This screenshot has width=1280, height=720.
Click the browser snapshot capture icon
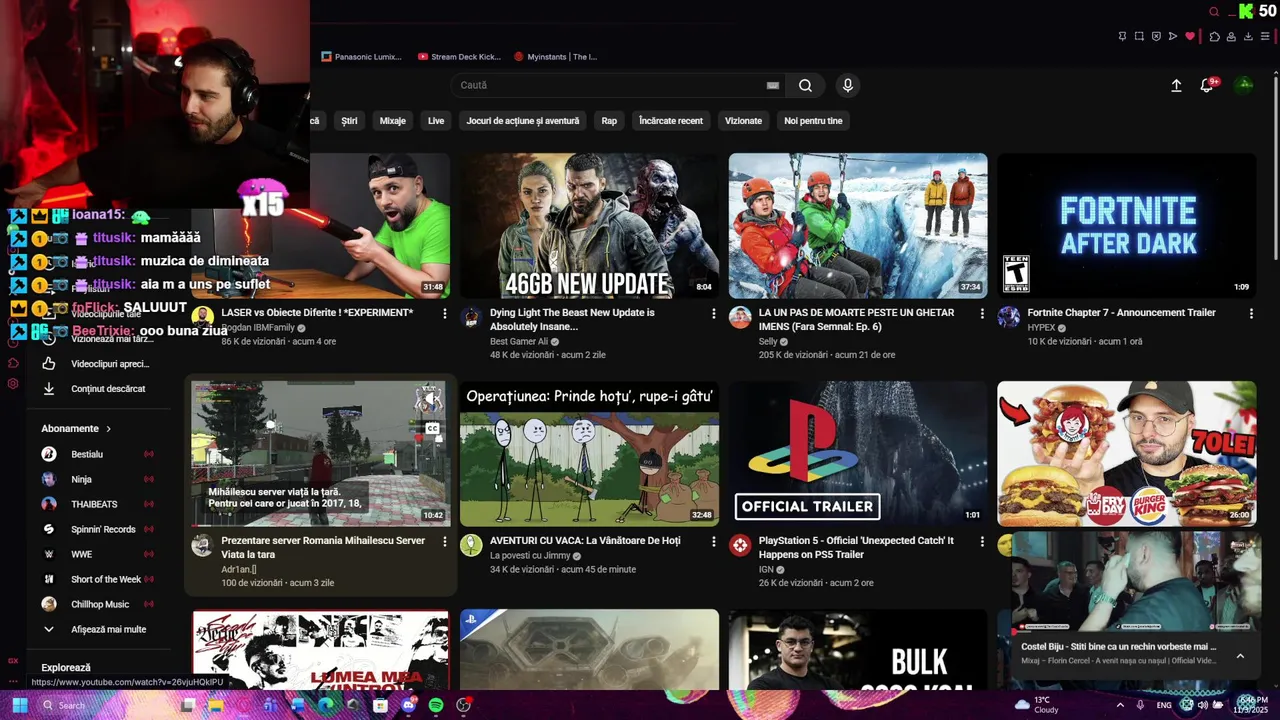pos(1139,37)
